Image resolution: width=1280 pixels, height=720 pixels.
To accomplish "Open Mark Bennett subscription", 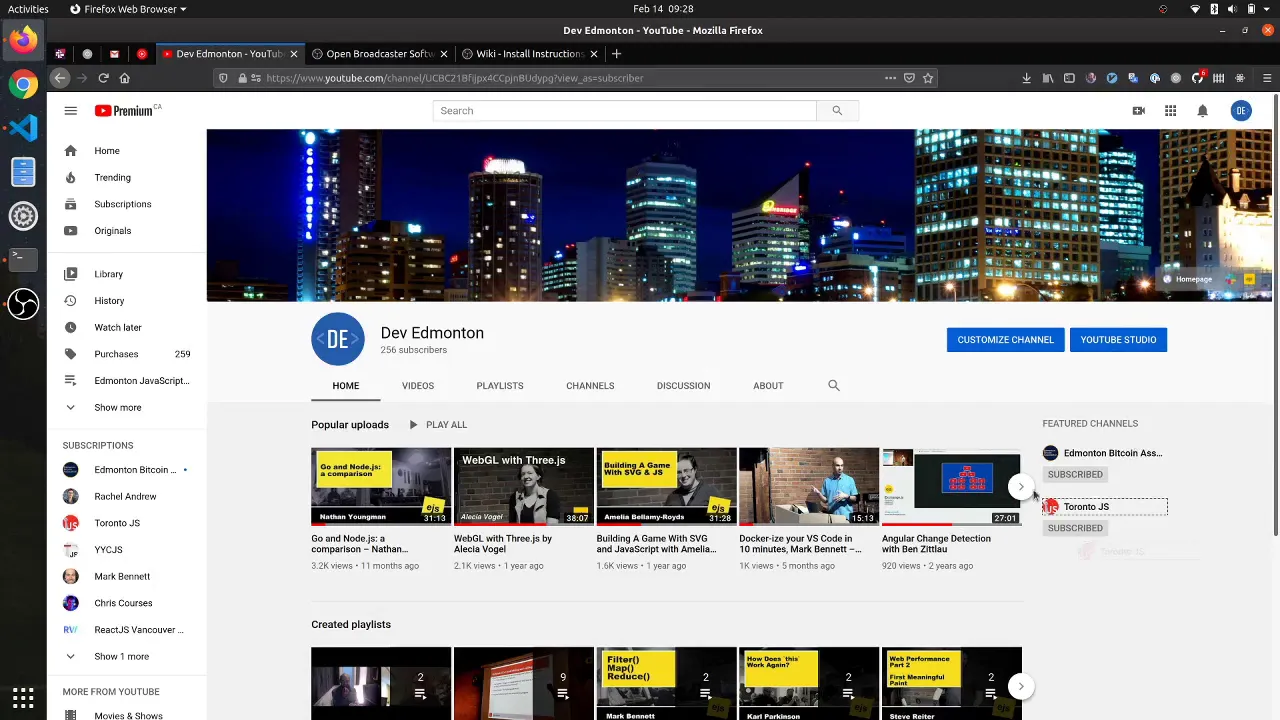I will (127, 577).
